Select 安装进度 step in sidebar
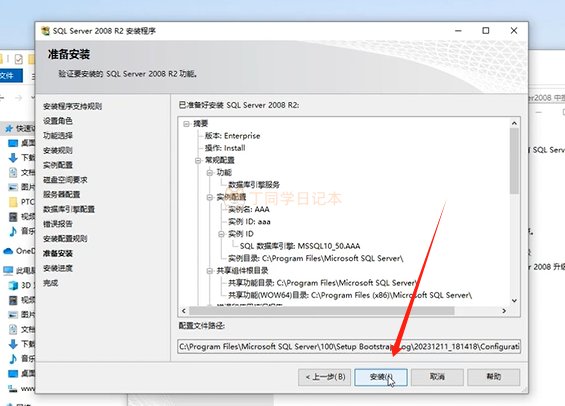 [x=58, y=268]
